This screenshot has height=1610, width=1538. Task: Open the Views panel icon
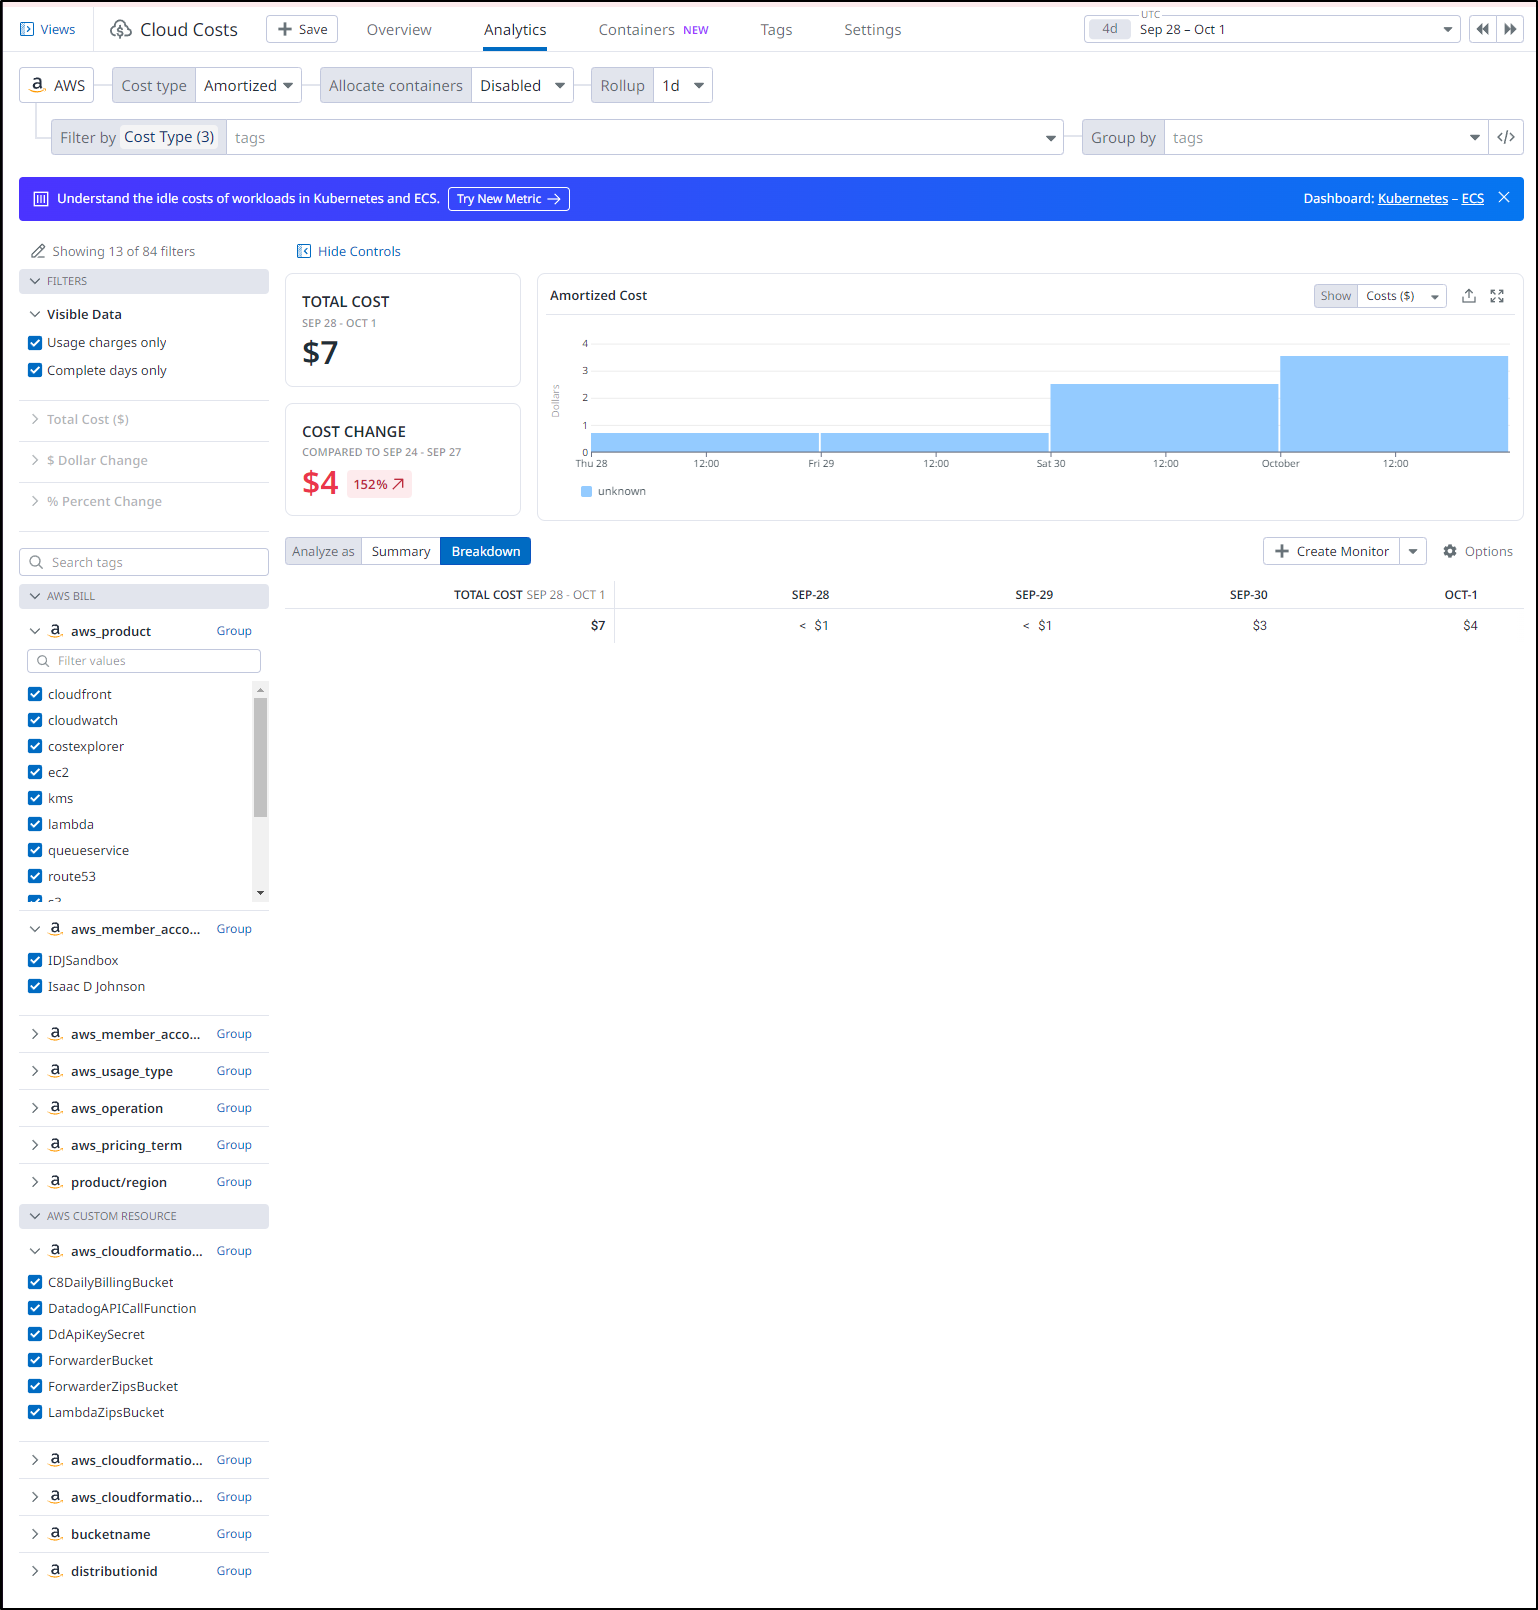27,30
